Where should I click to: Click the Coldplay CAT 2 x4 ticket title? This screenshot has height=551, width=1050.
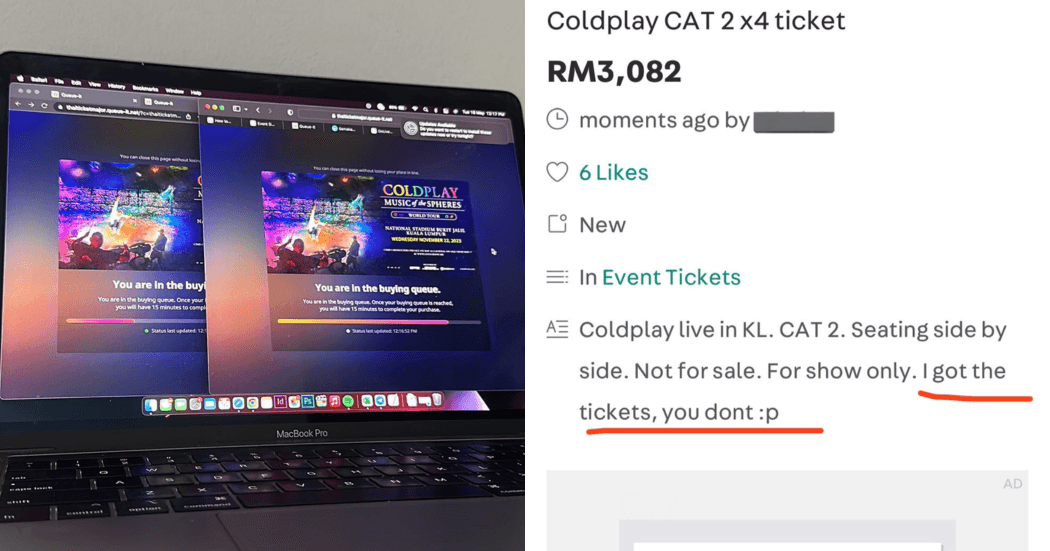(x=696, y=21)
